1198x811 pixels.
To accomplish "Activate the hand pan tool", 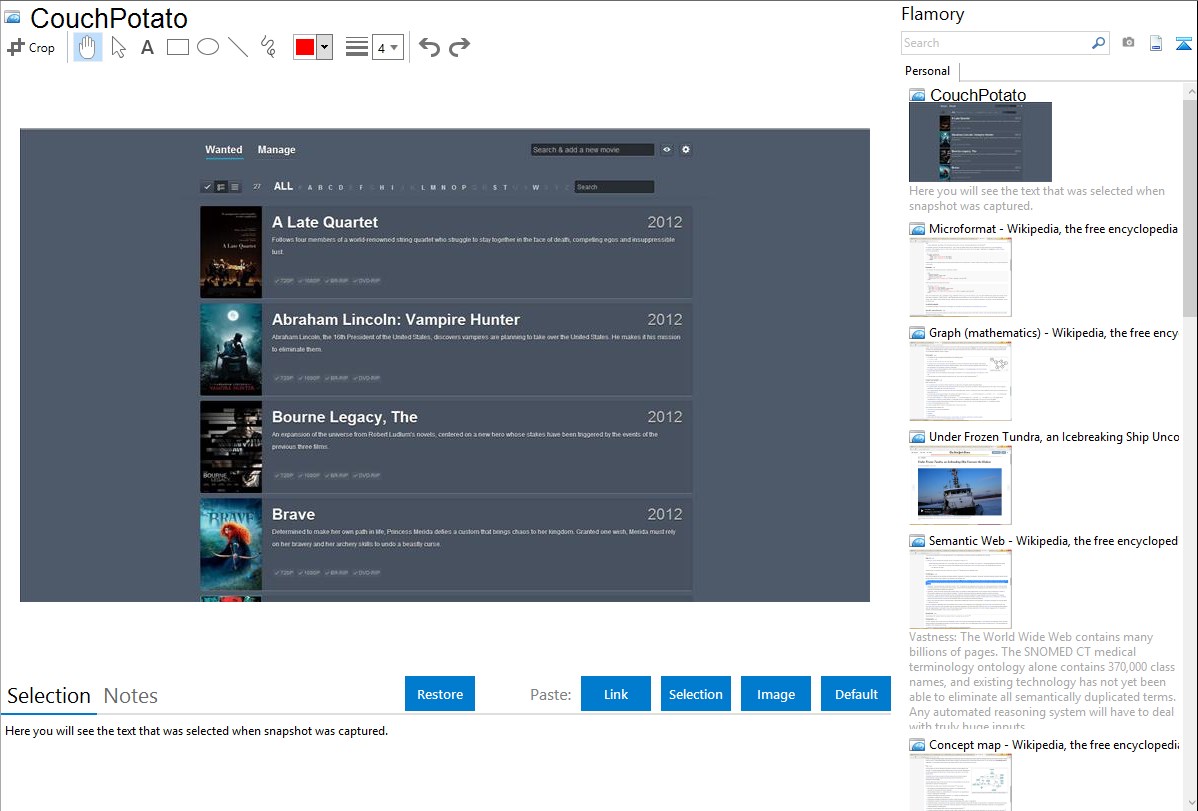I will [x=88, y=47].
